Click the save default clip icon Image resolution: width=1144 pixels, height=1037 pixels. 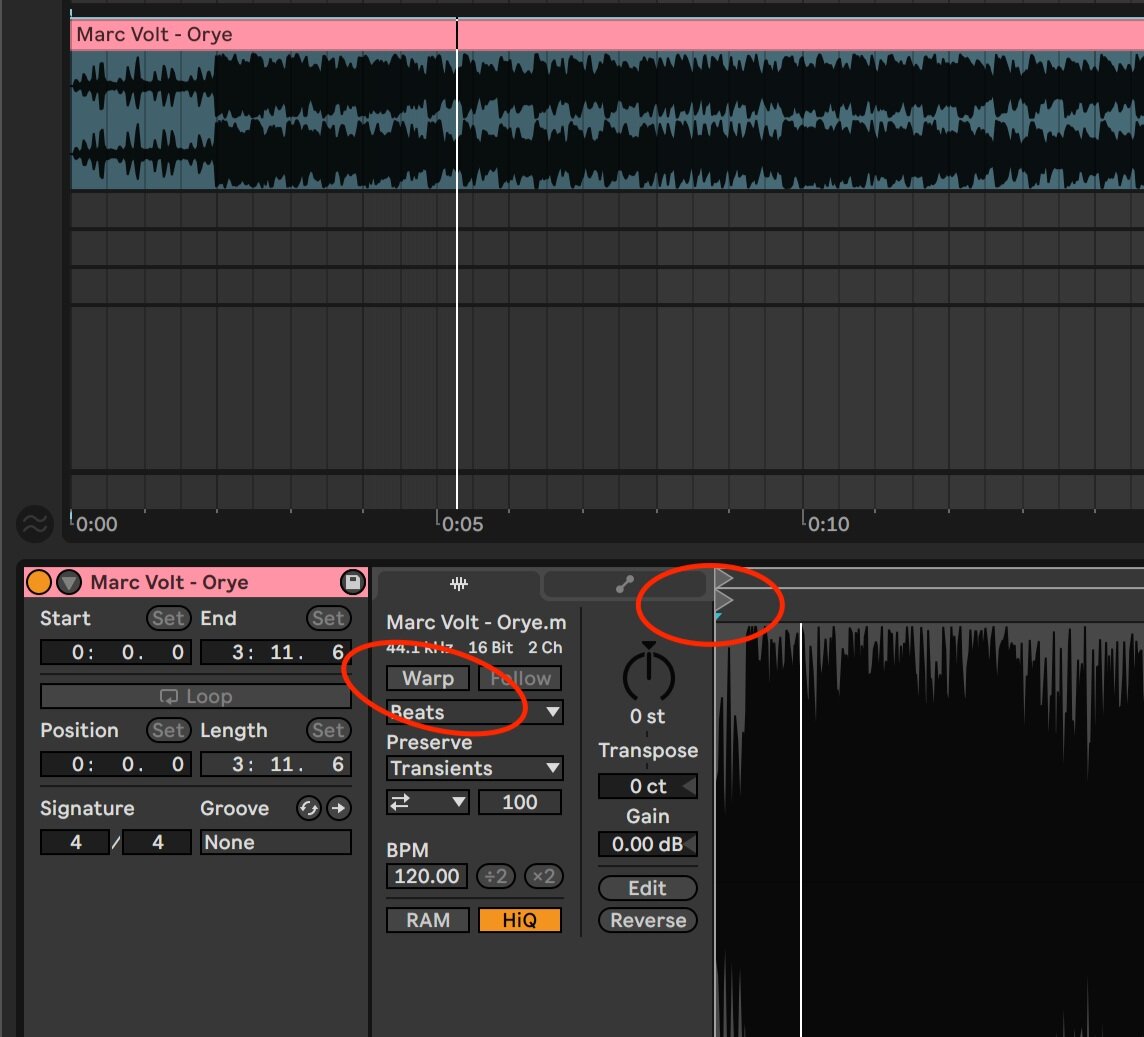click(x=352, y=582)
